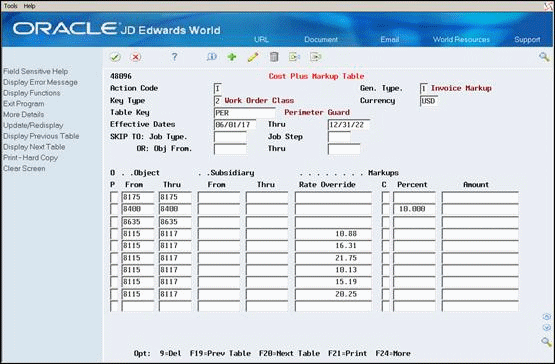Screen dimensions: 555x364
Task: Click the scroll up arrow icon
Action: (x=547, y=317)
